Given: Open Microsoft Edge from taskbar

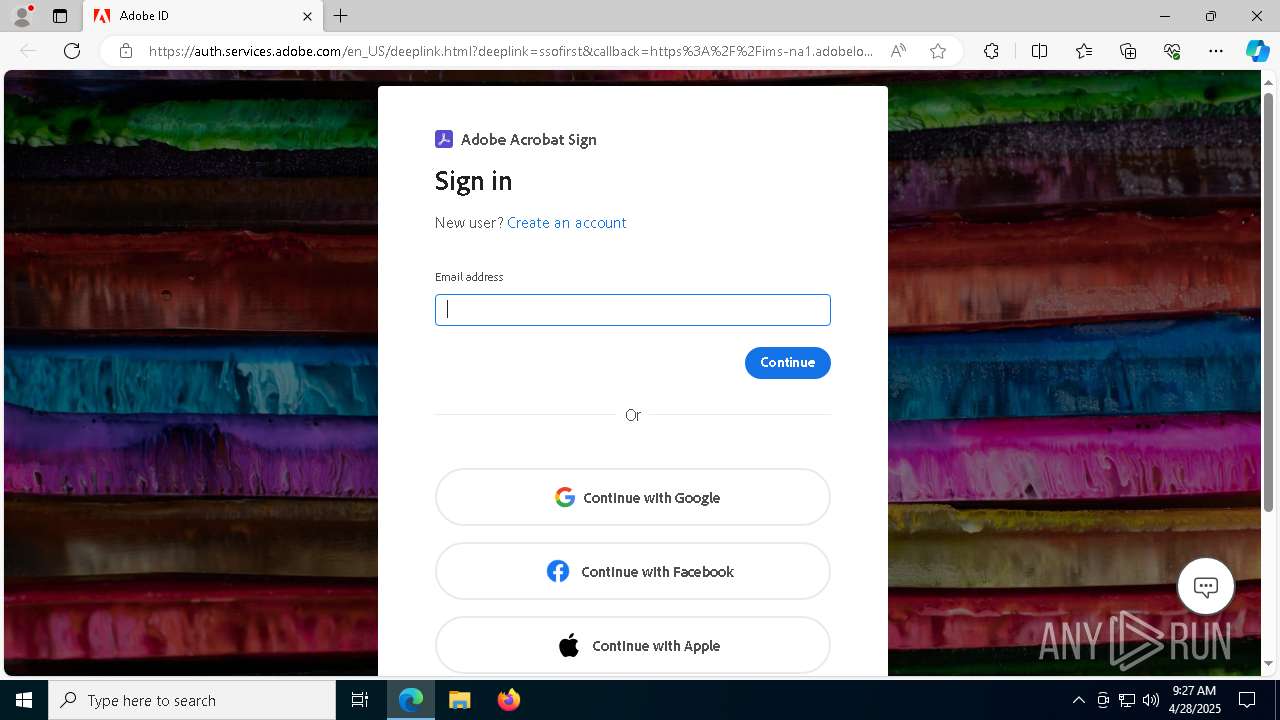Looking at the screenshot, I should pyautogui.click(x=411, y=700).
